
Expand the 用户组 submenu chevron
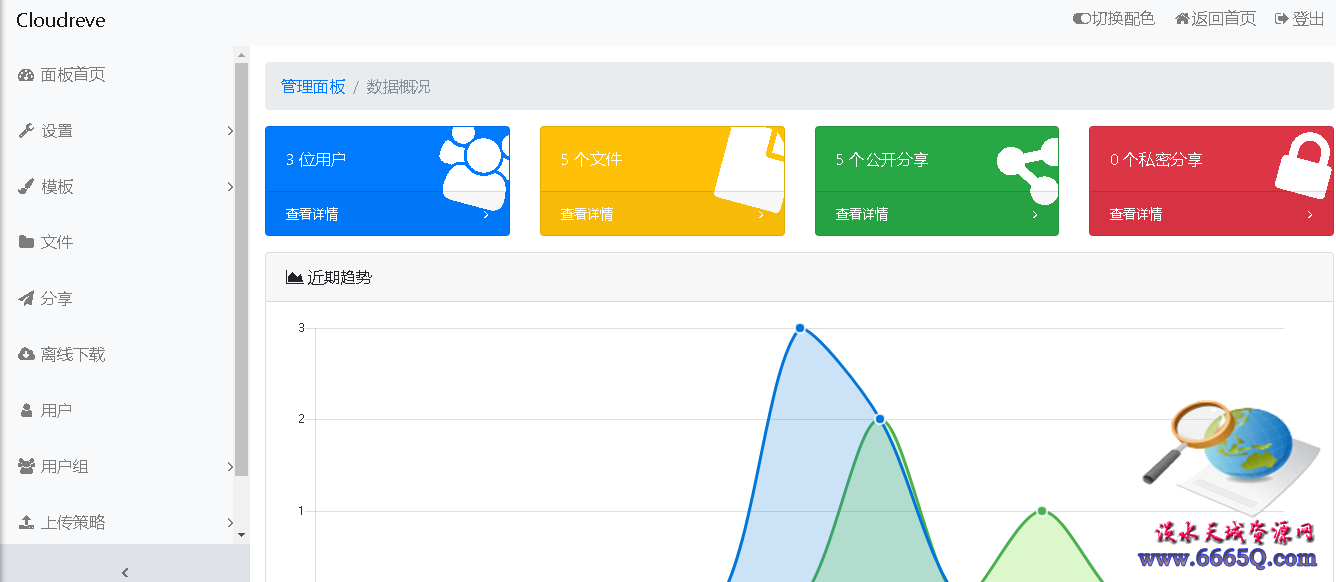tap(230, 466)
